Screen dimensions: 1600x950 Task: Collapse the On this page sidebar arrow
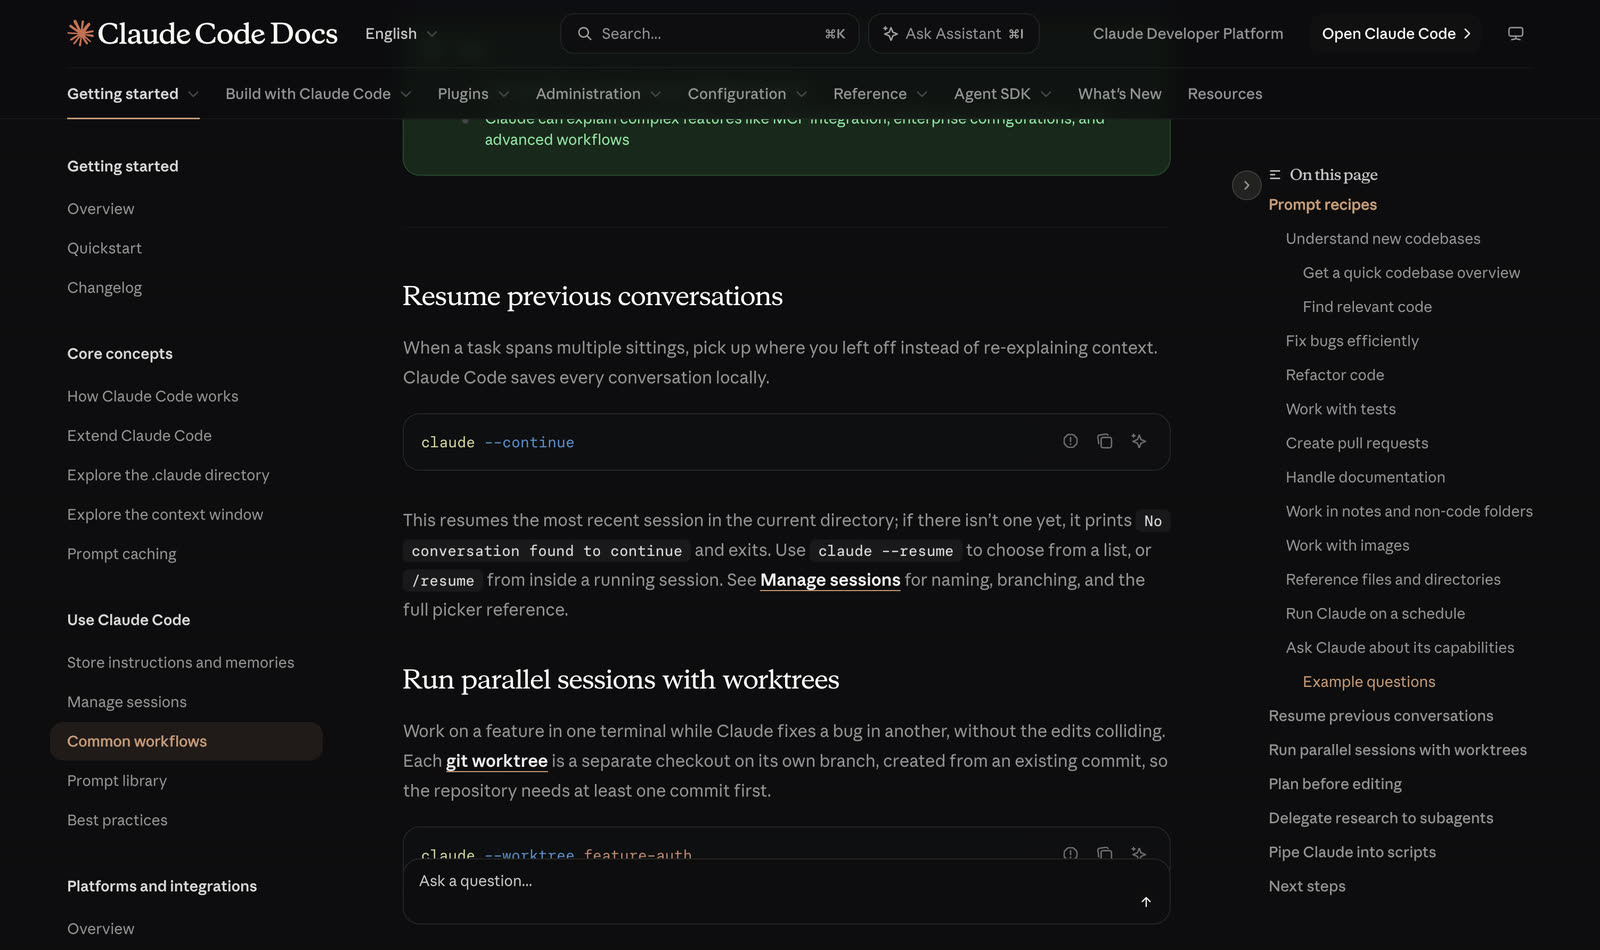pyautogui.click(x=1246, y=185)
